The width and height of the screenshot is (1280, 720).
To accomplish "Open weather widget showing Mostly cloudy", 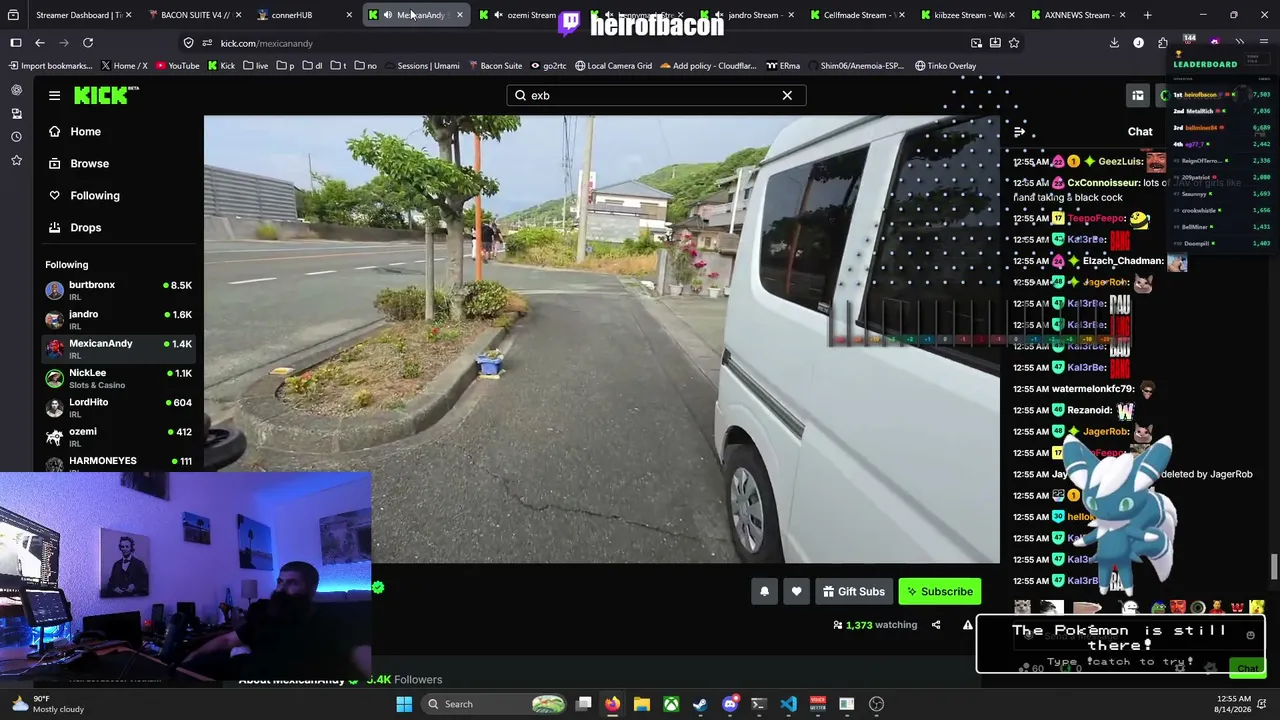I will [x=50, y=704].
